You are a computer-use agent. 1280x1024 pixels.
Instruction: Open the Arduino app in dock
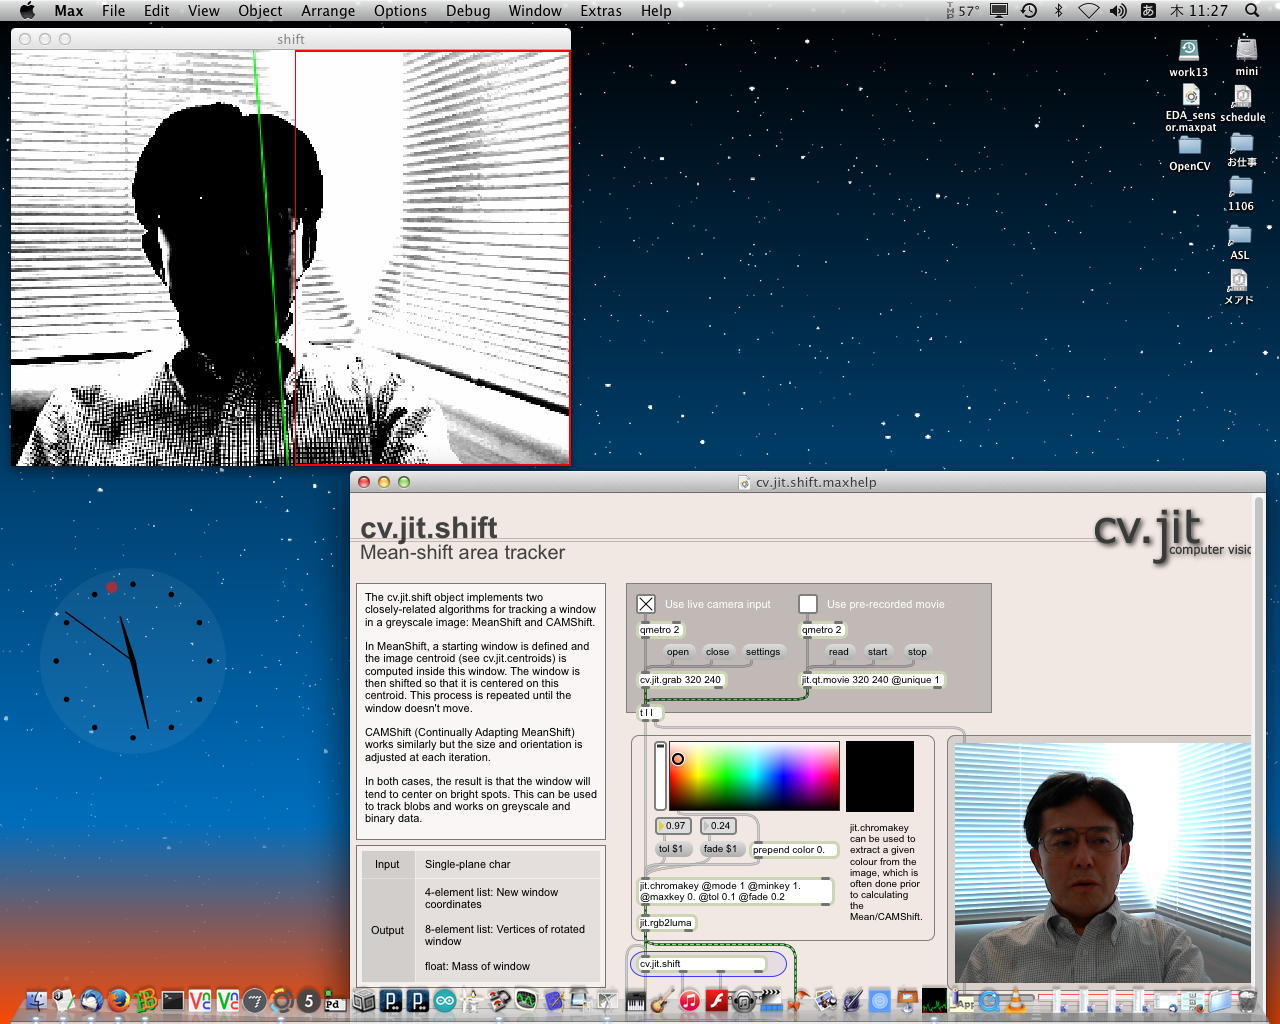click(x=444, y=1000)
